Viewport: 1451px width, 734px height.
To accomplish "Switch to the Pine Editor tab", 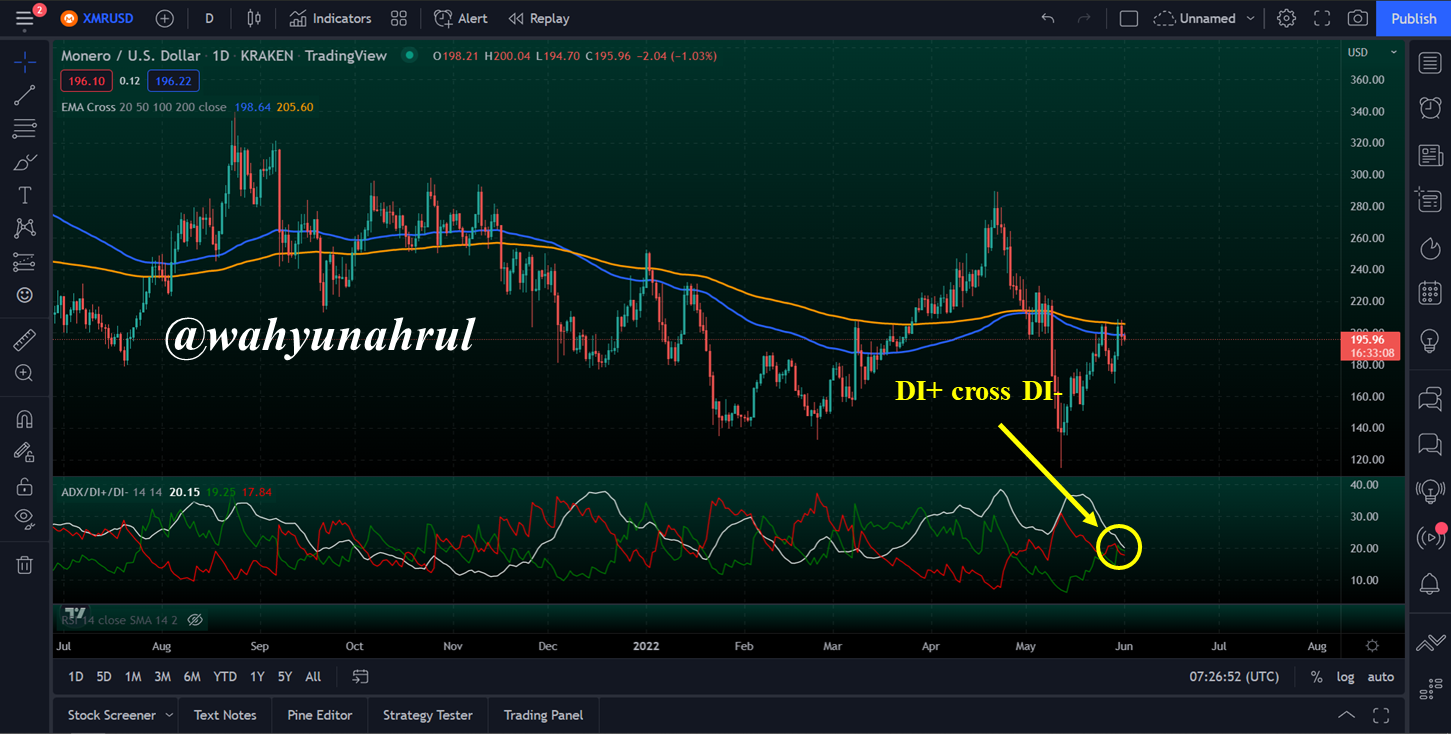I will click(x=319, y=715).
